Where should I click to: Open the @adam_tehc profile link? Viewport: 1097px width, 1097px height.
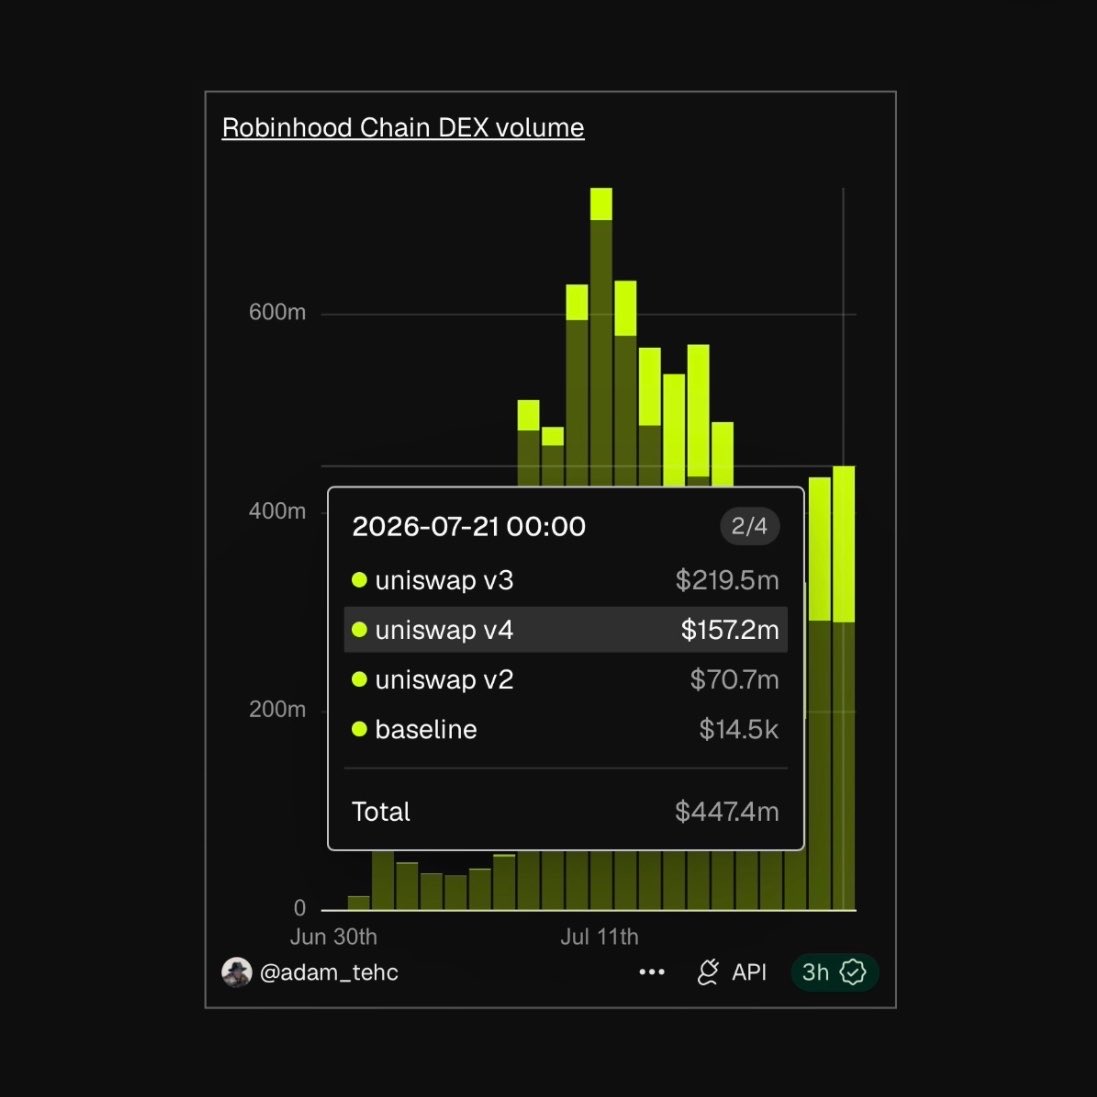tap(329, 972)
